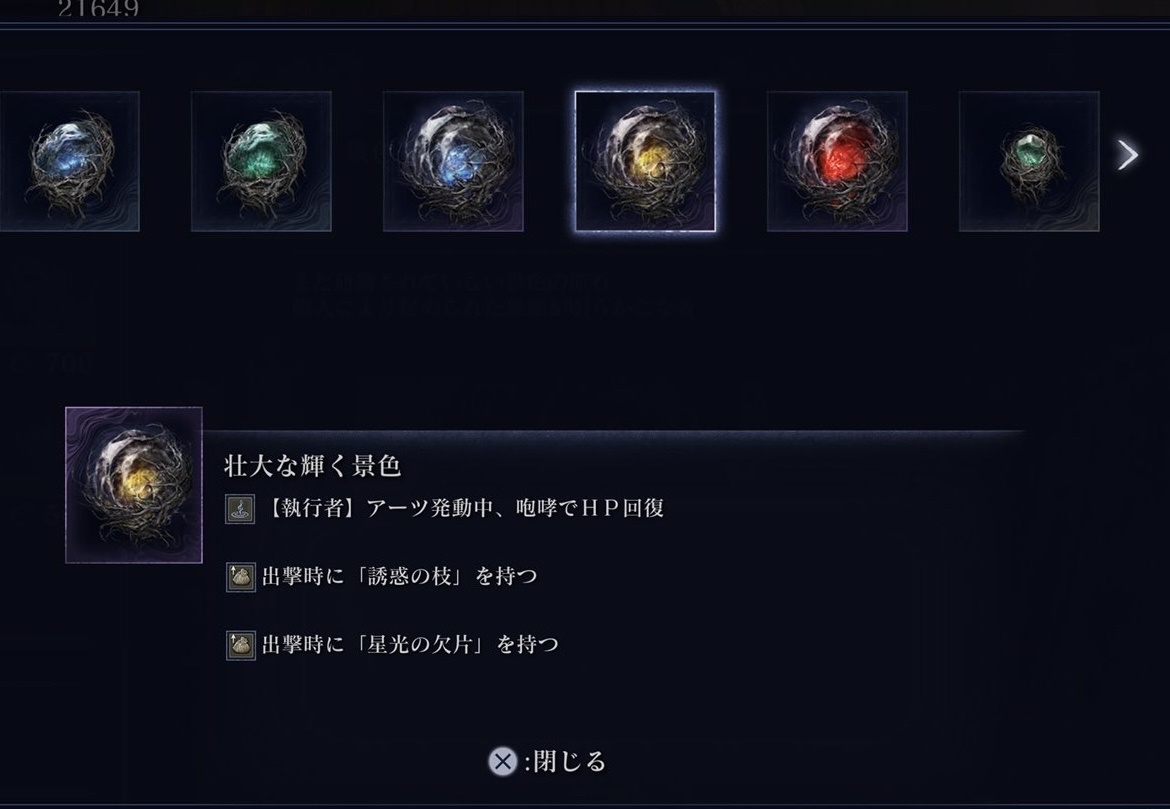The height and width of the screenshot is (809, 1170).
Task: Click the relic title 壮大な輝く景色
Action: [313, 466]
